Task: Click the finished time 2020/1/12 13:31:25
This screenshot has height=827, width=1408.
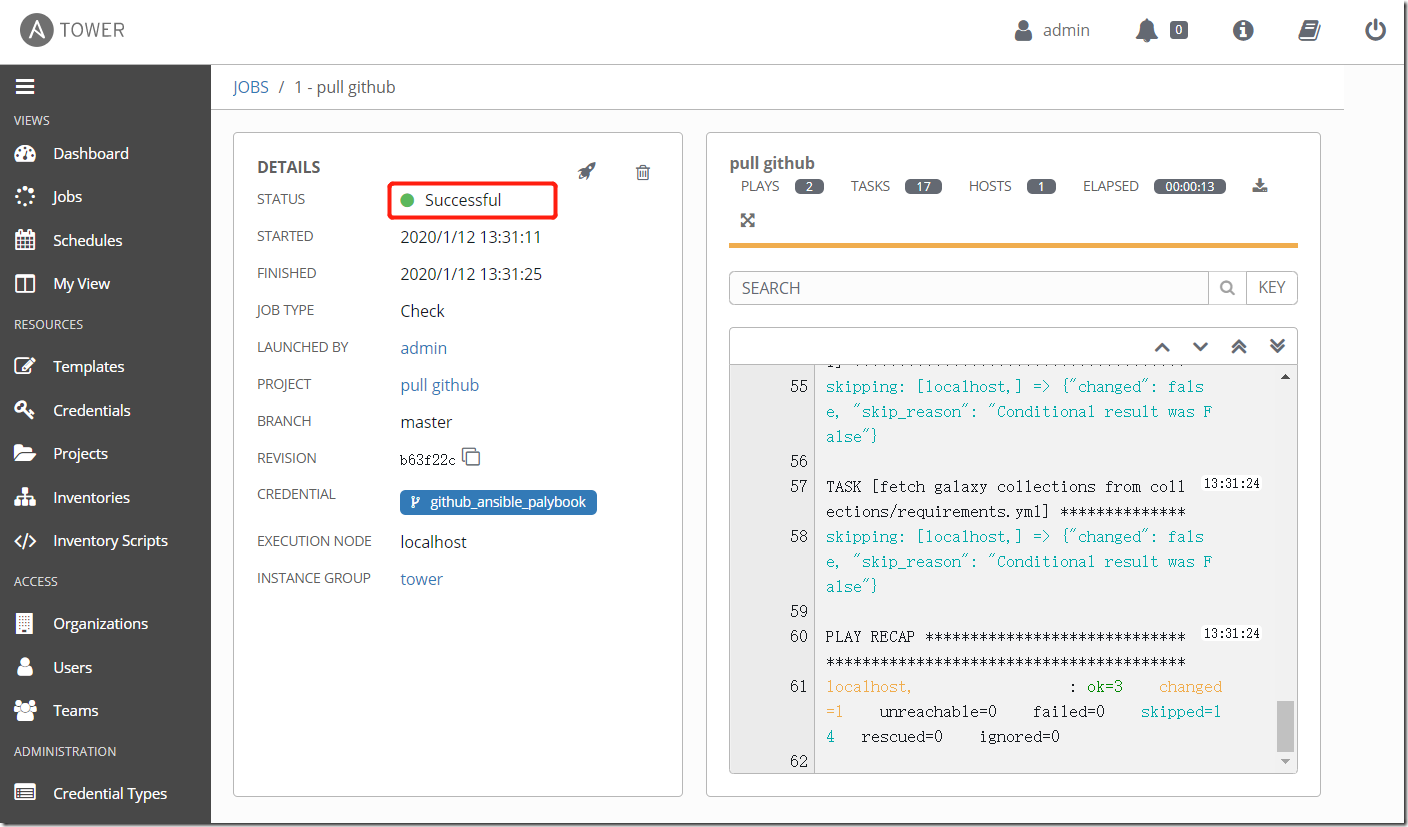Action: pyautogui.click(x=471, y=274)
